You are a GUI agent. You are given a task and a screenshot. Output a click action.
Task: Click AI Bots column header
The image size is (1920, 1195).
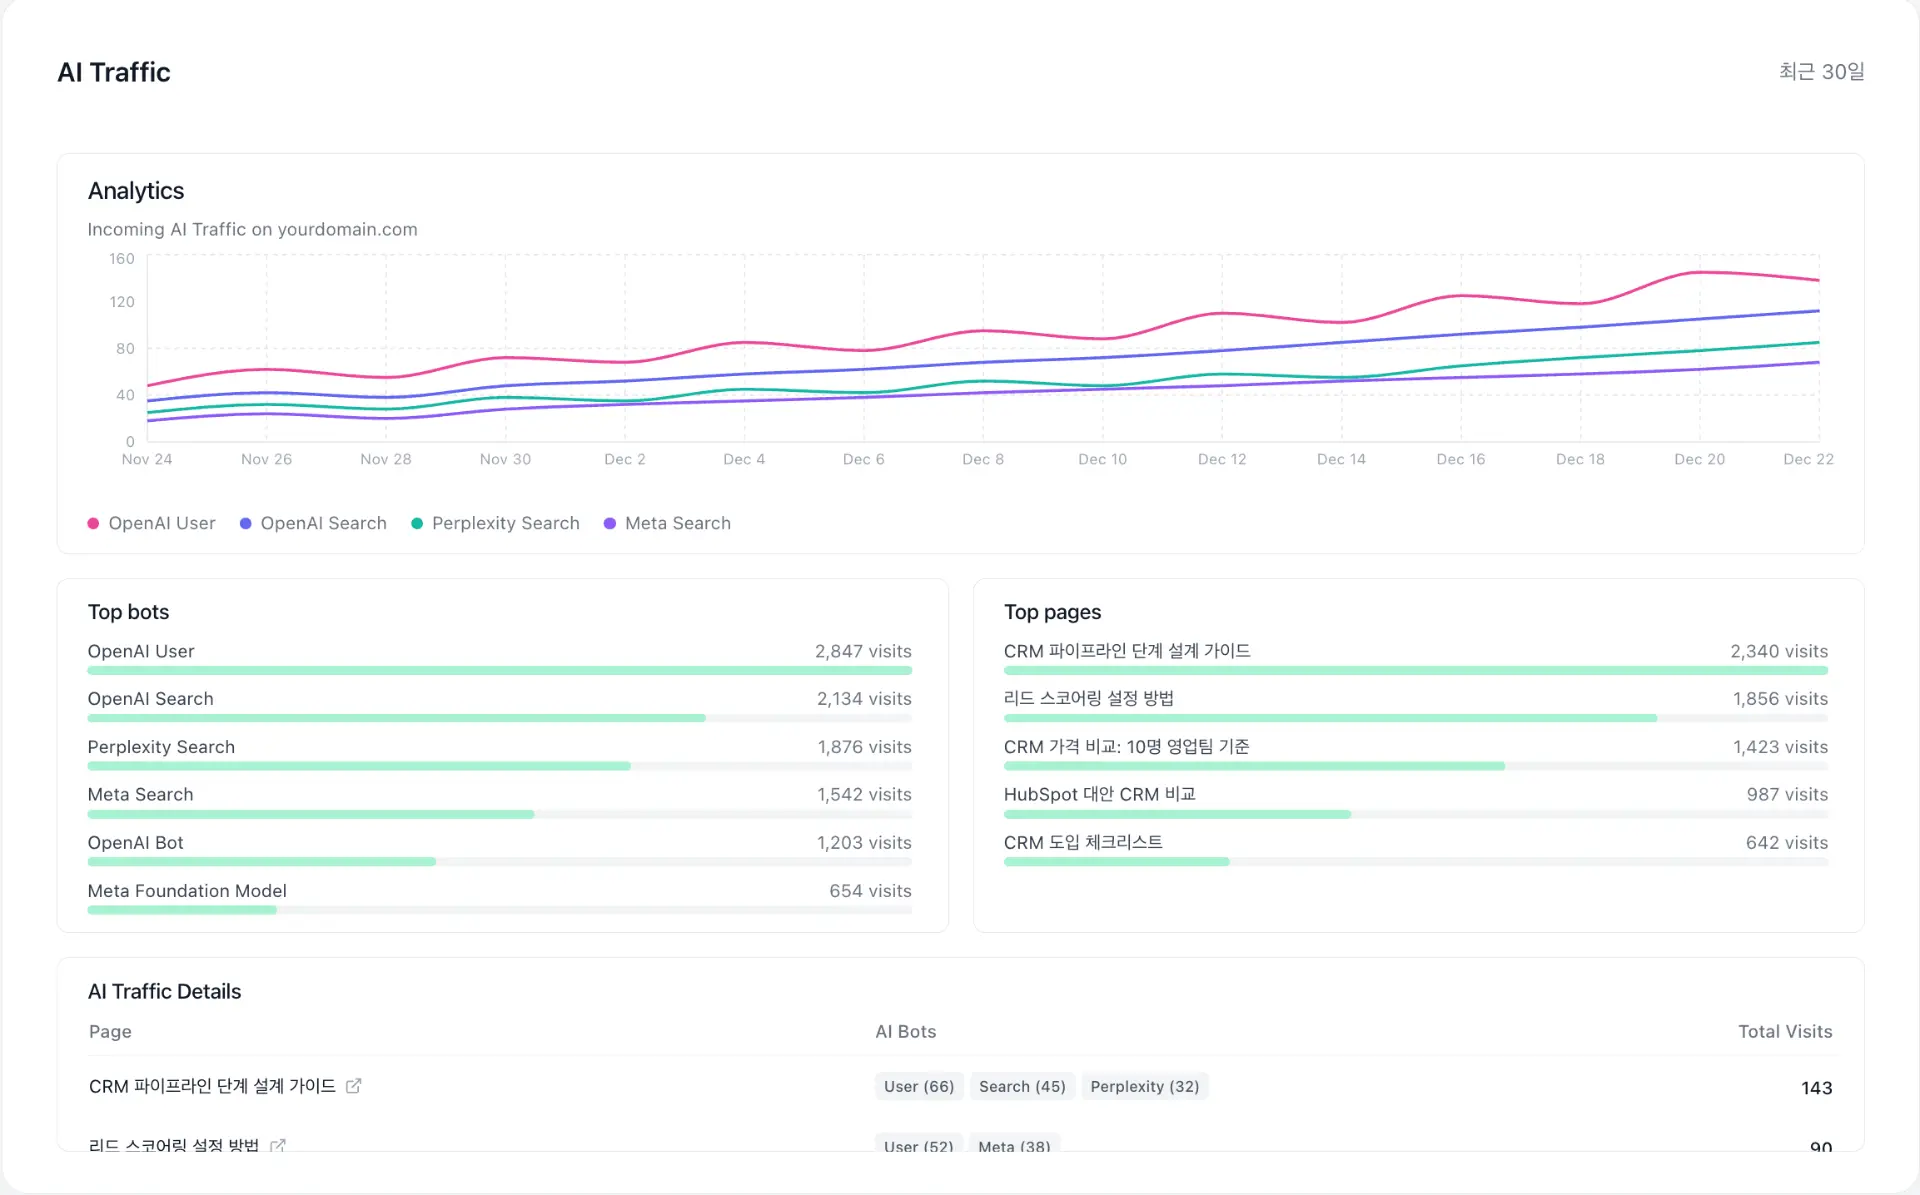905,1031
